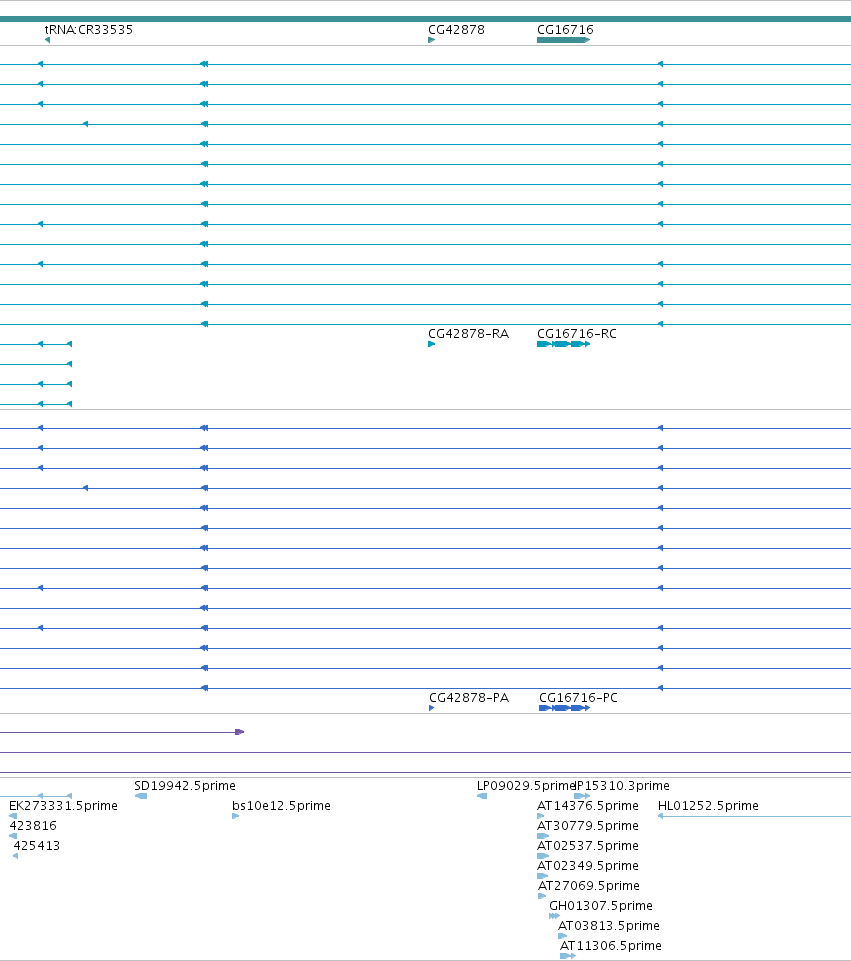Select the AT27069.5prime EST label
Screen dimensions: 851x961
589,886
